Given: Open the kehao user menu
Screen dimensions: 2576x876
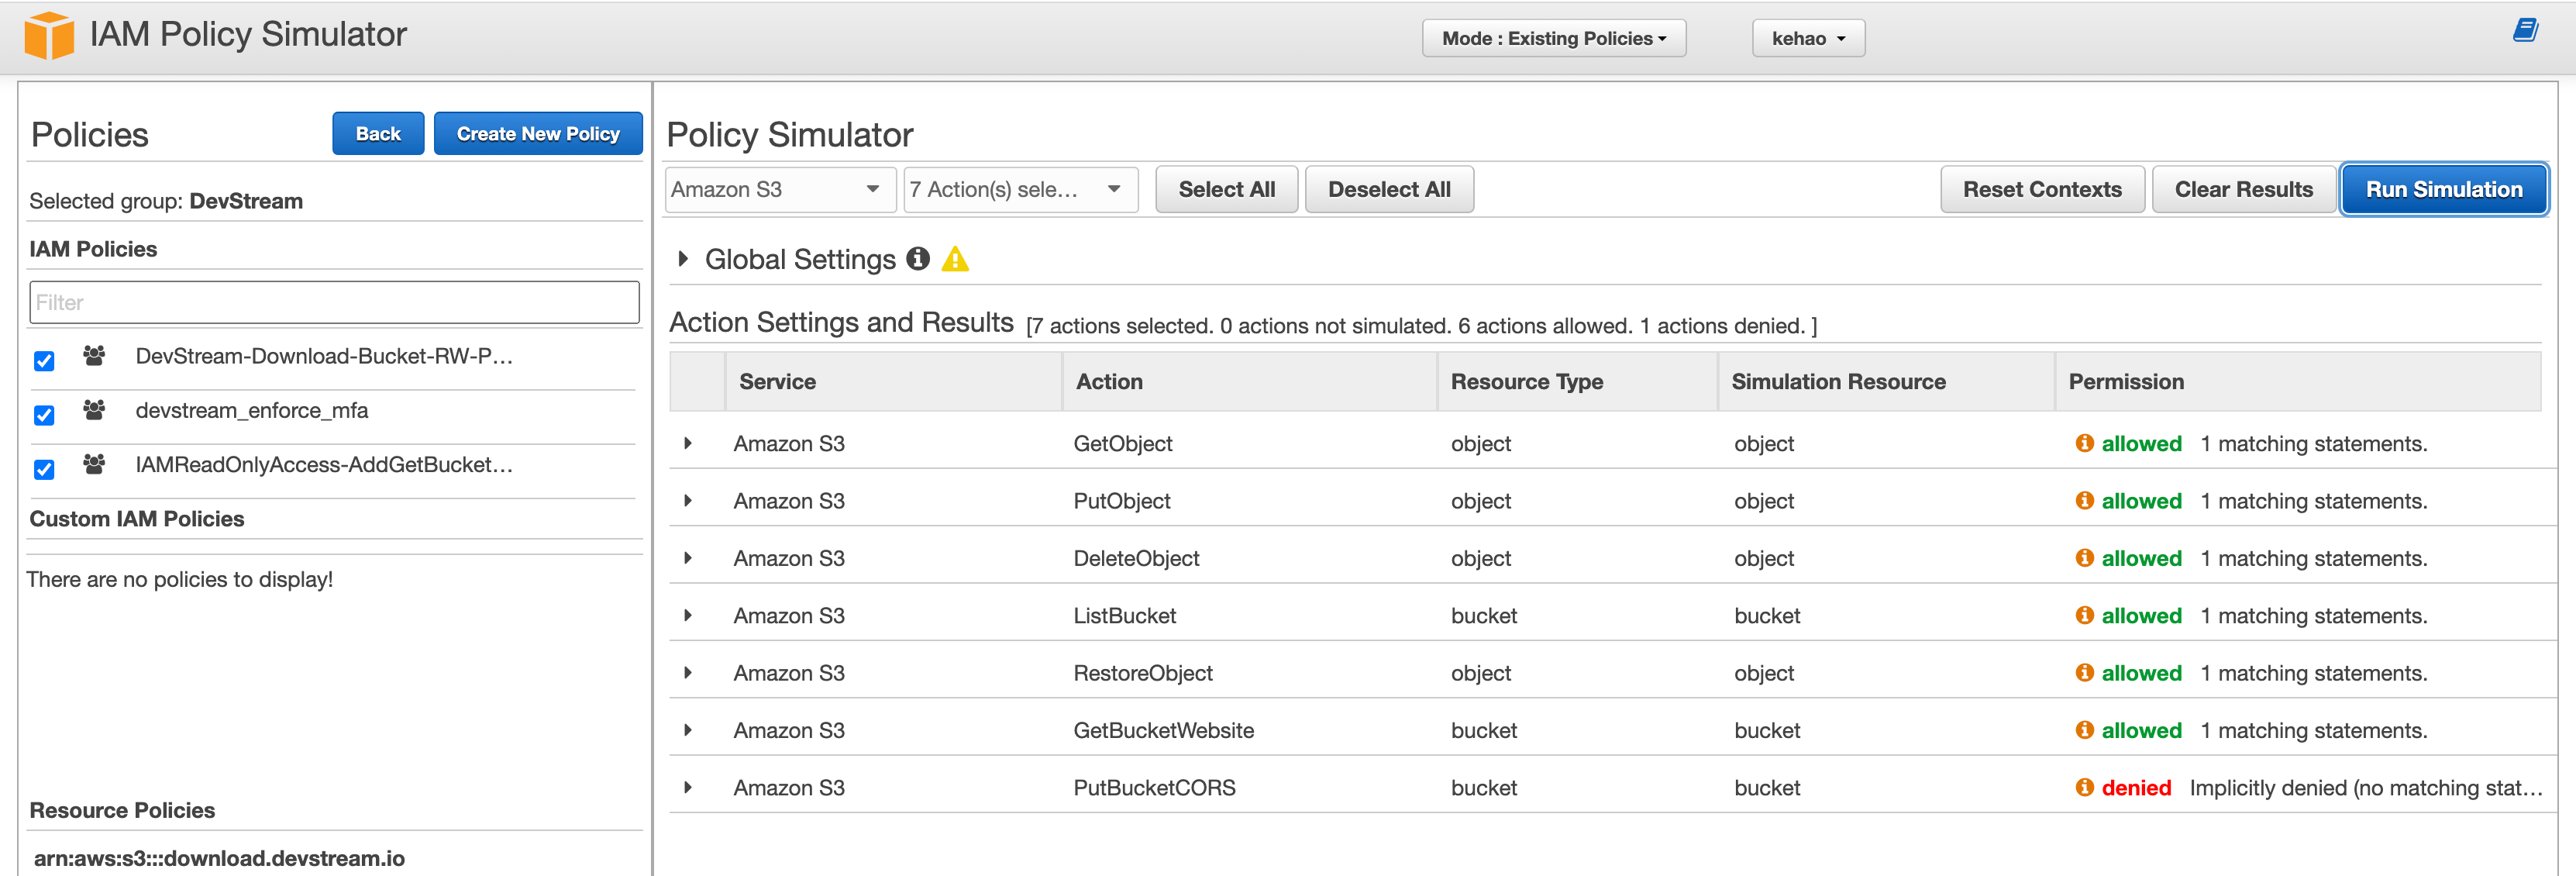Looking at the screenshot, I should click(1808, 38).
